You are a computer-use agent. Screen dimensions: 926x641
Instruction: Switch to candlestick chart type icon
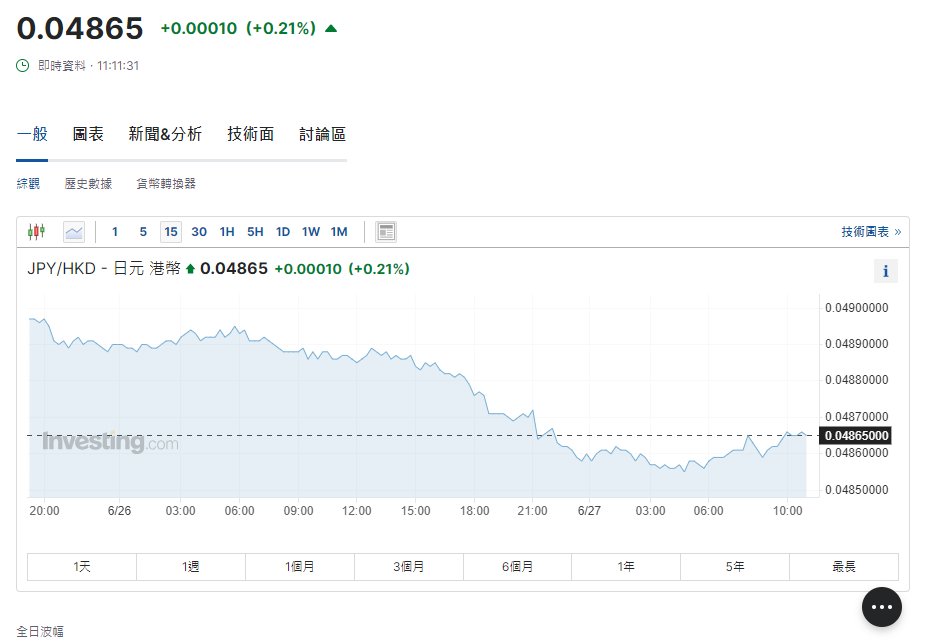coord(37,232)
